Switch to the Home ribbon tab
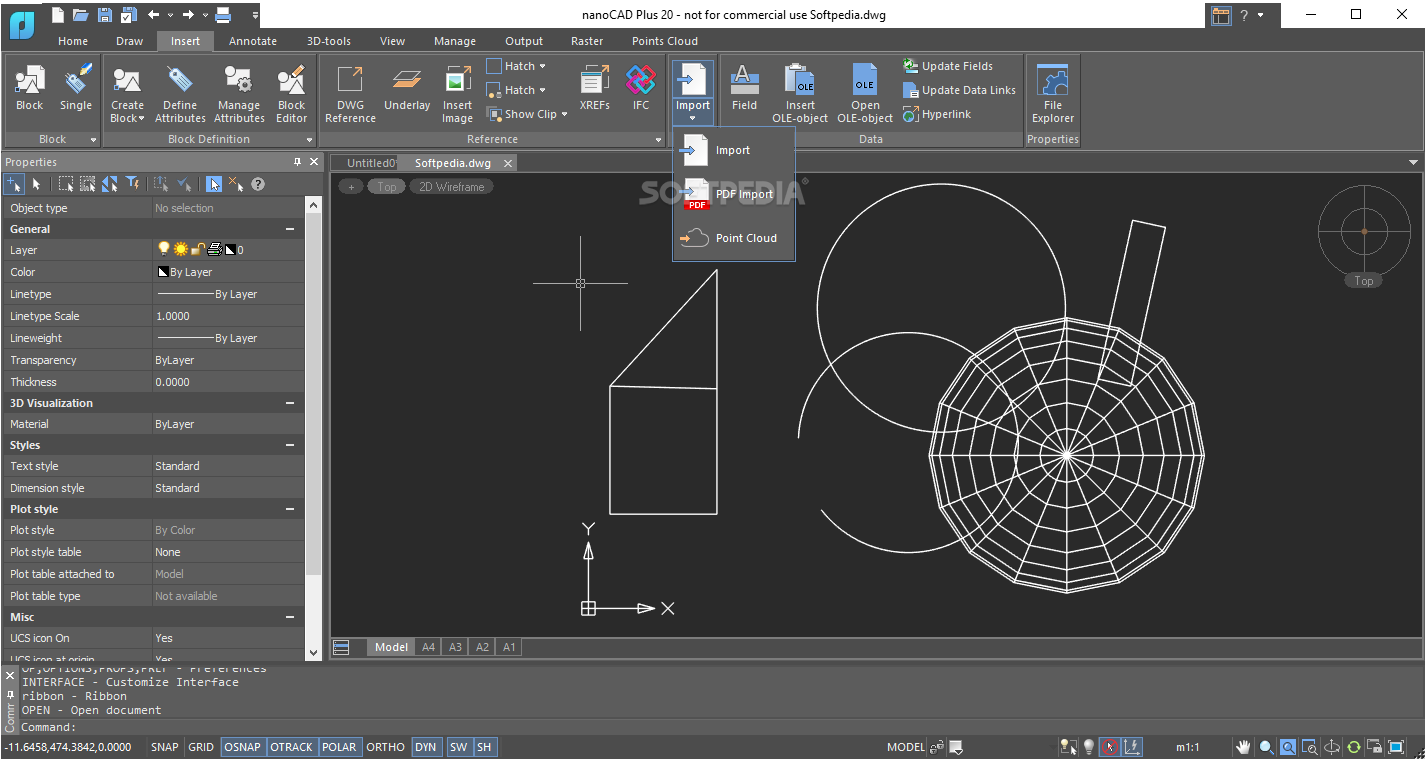 pos(73,41)
